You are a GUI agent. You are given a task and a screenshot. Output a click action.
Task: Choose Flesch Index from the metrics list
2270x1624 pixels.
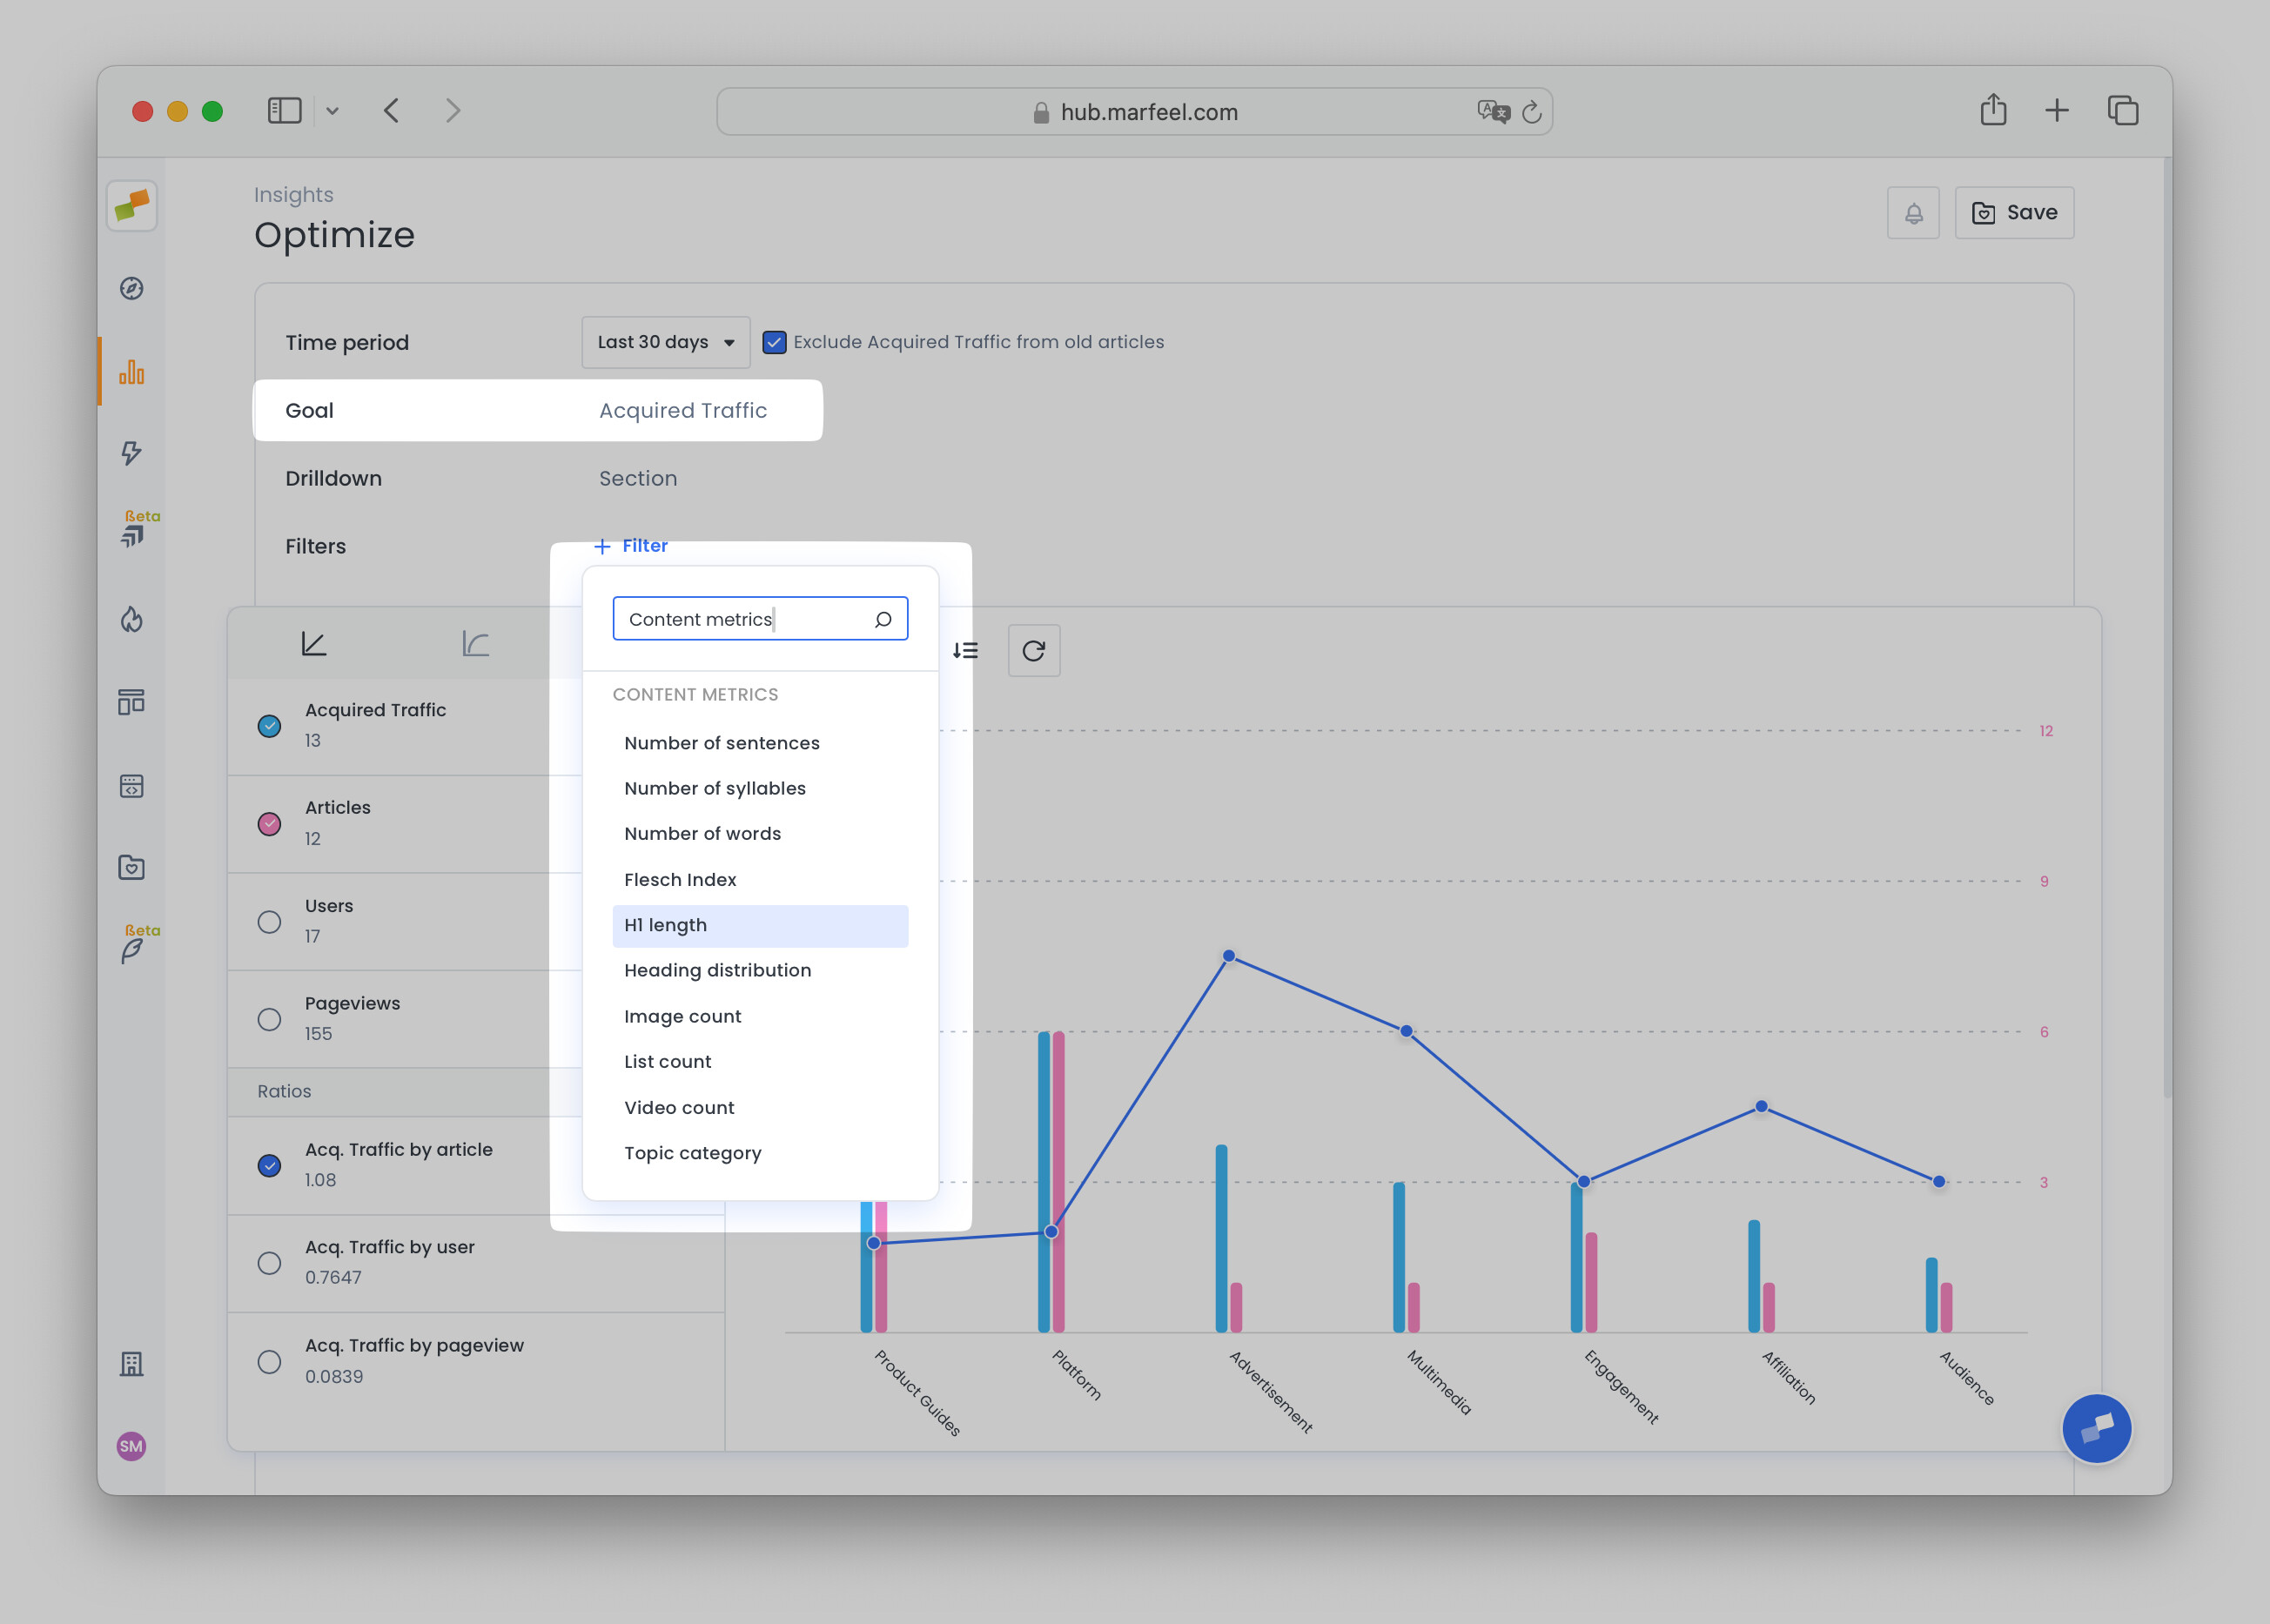pos(680,879)
